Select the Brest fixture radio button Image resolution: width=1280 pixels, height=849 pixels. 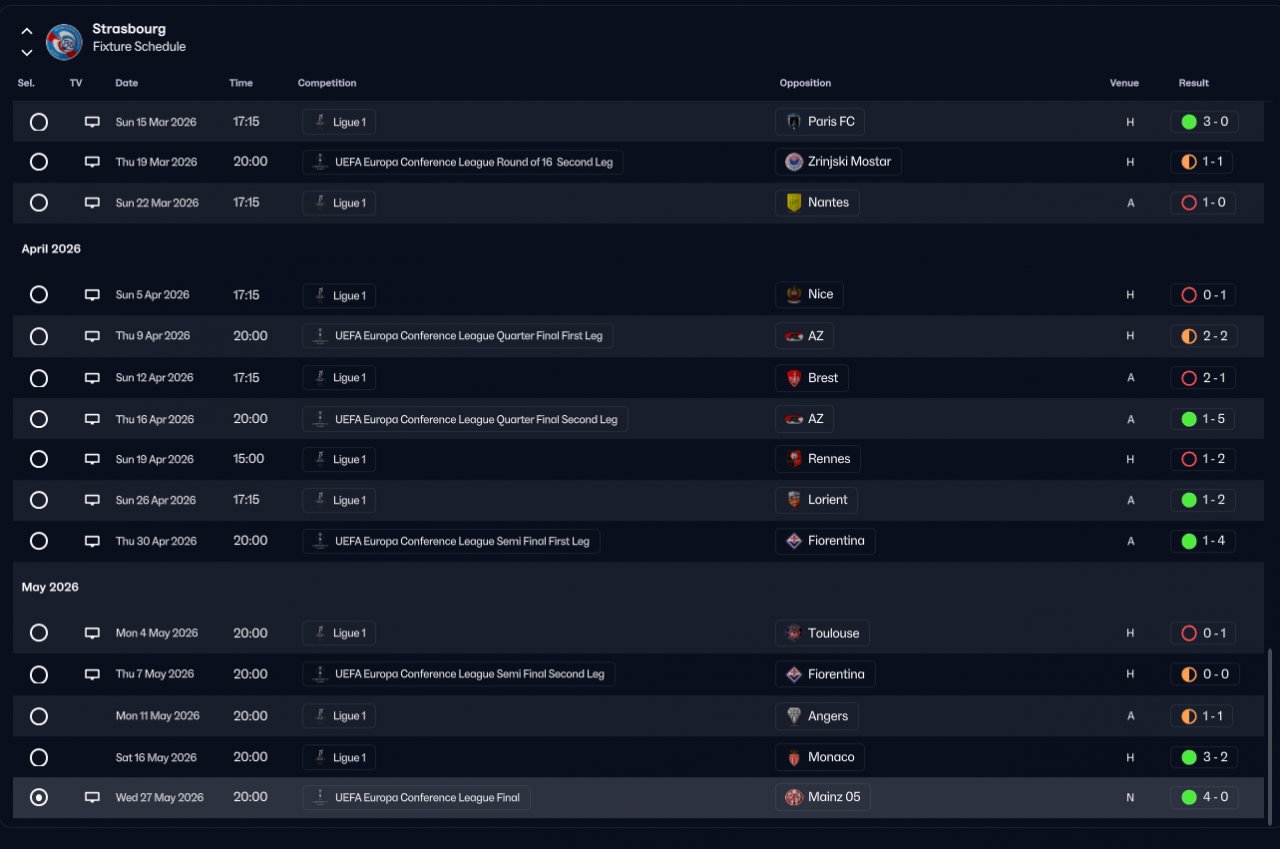[39, 378]
